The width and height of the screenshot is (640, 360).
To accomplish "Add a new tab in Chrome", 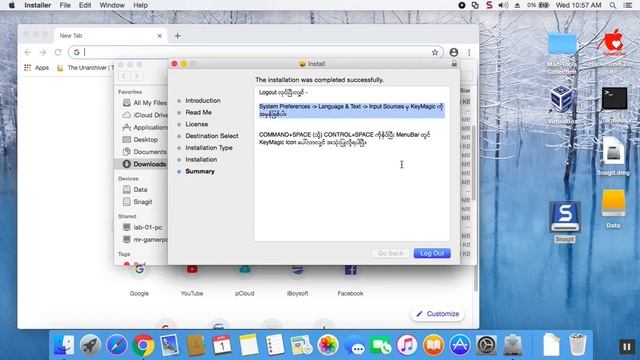I will pyautogui.click(x=177, y=36).
